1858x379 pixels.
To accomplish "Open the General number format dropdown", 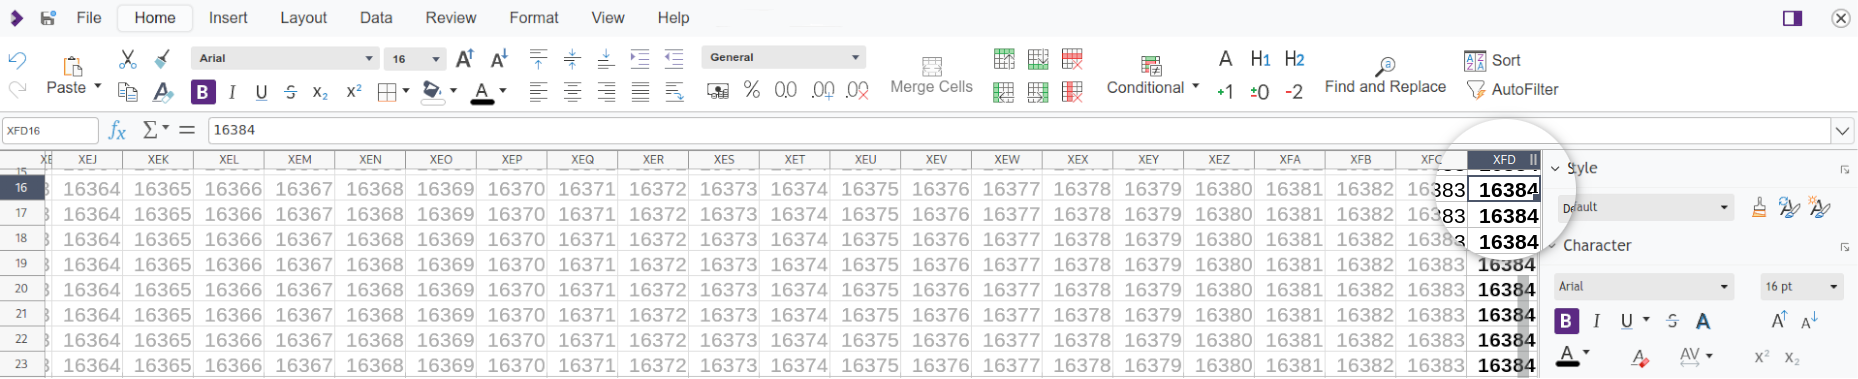I will [x=855, y=57].
